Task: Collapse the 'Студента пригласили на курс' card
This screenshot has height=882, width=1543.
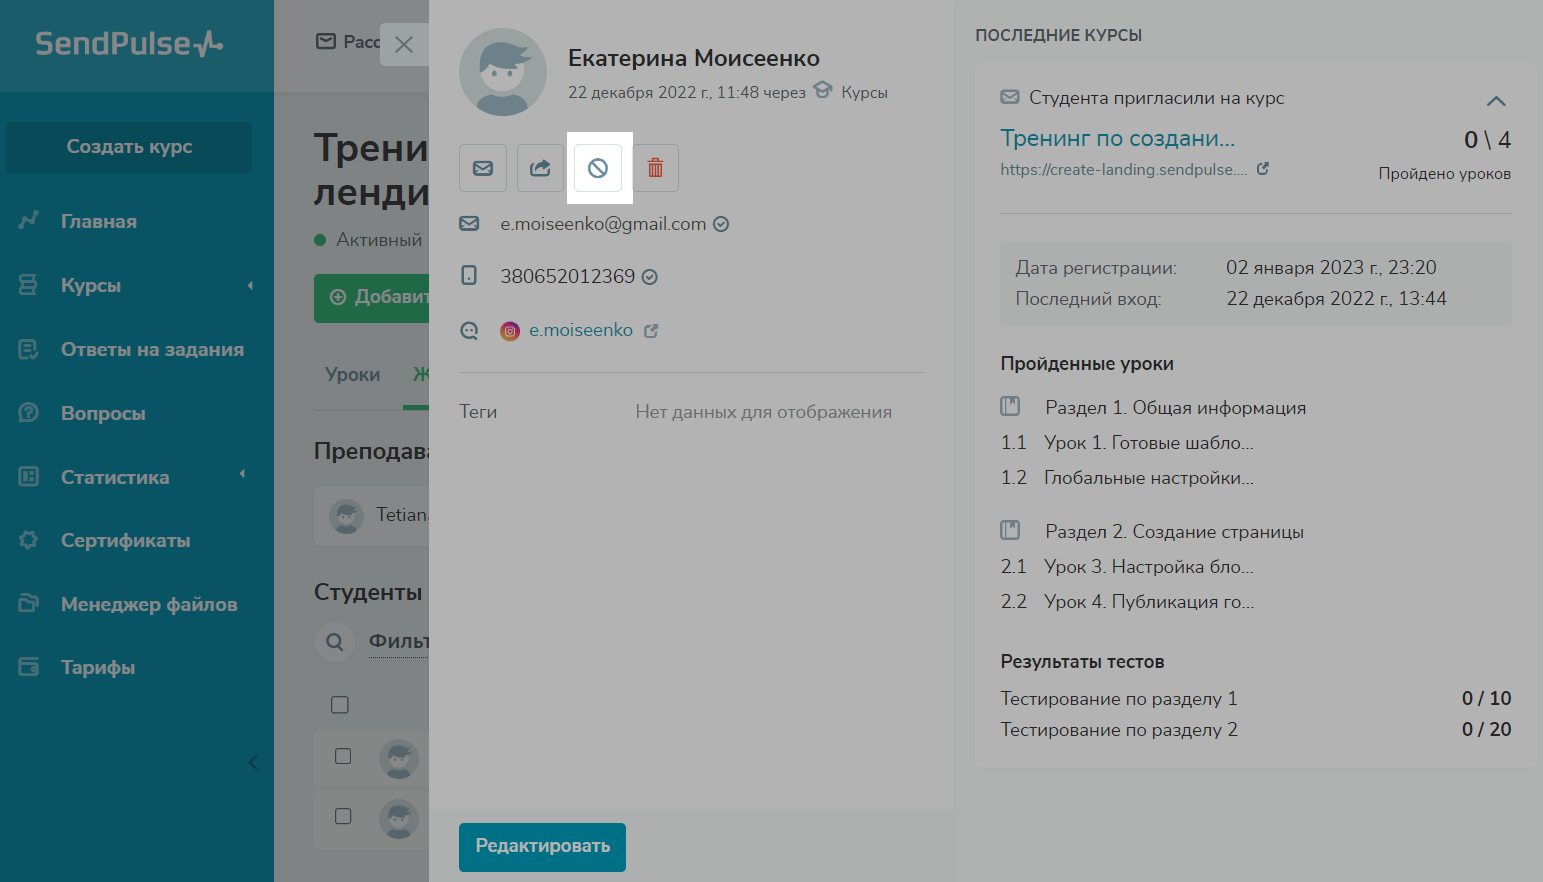Action: (1496, 101)
